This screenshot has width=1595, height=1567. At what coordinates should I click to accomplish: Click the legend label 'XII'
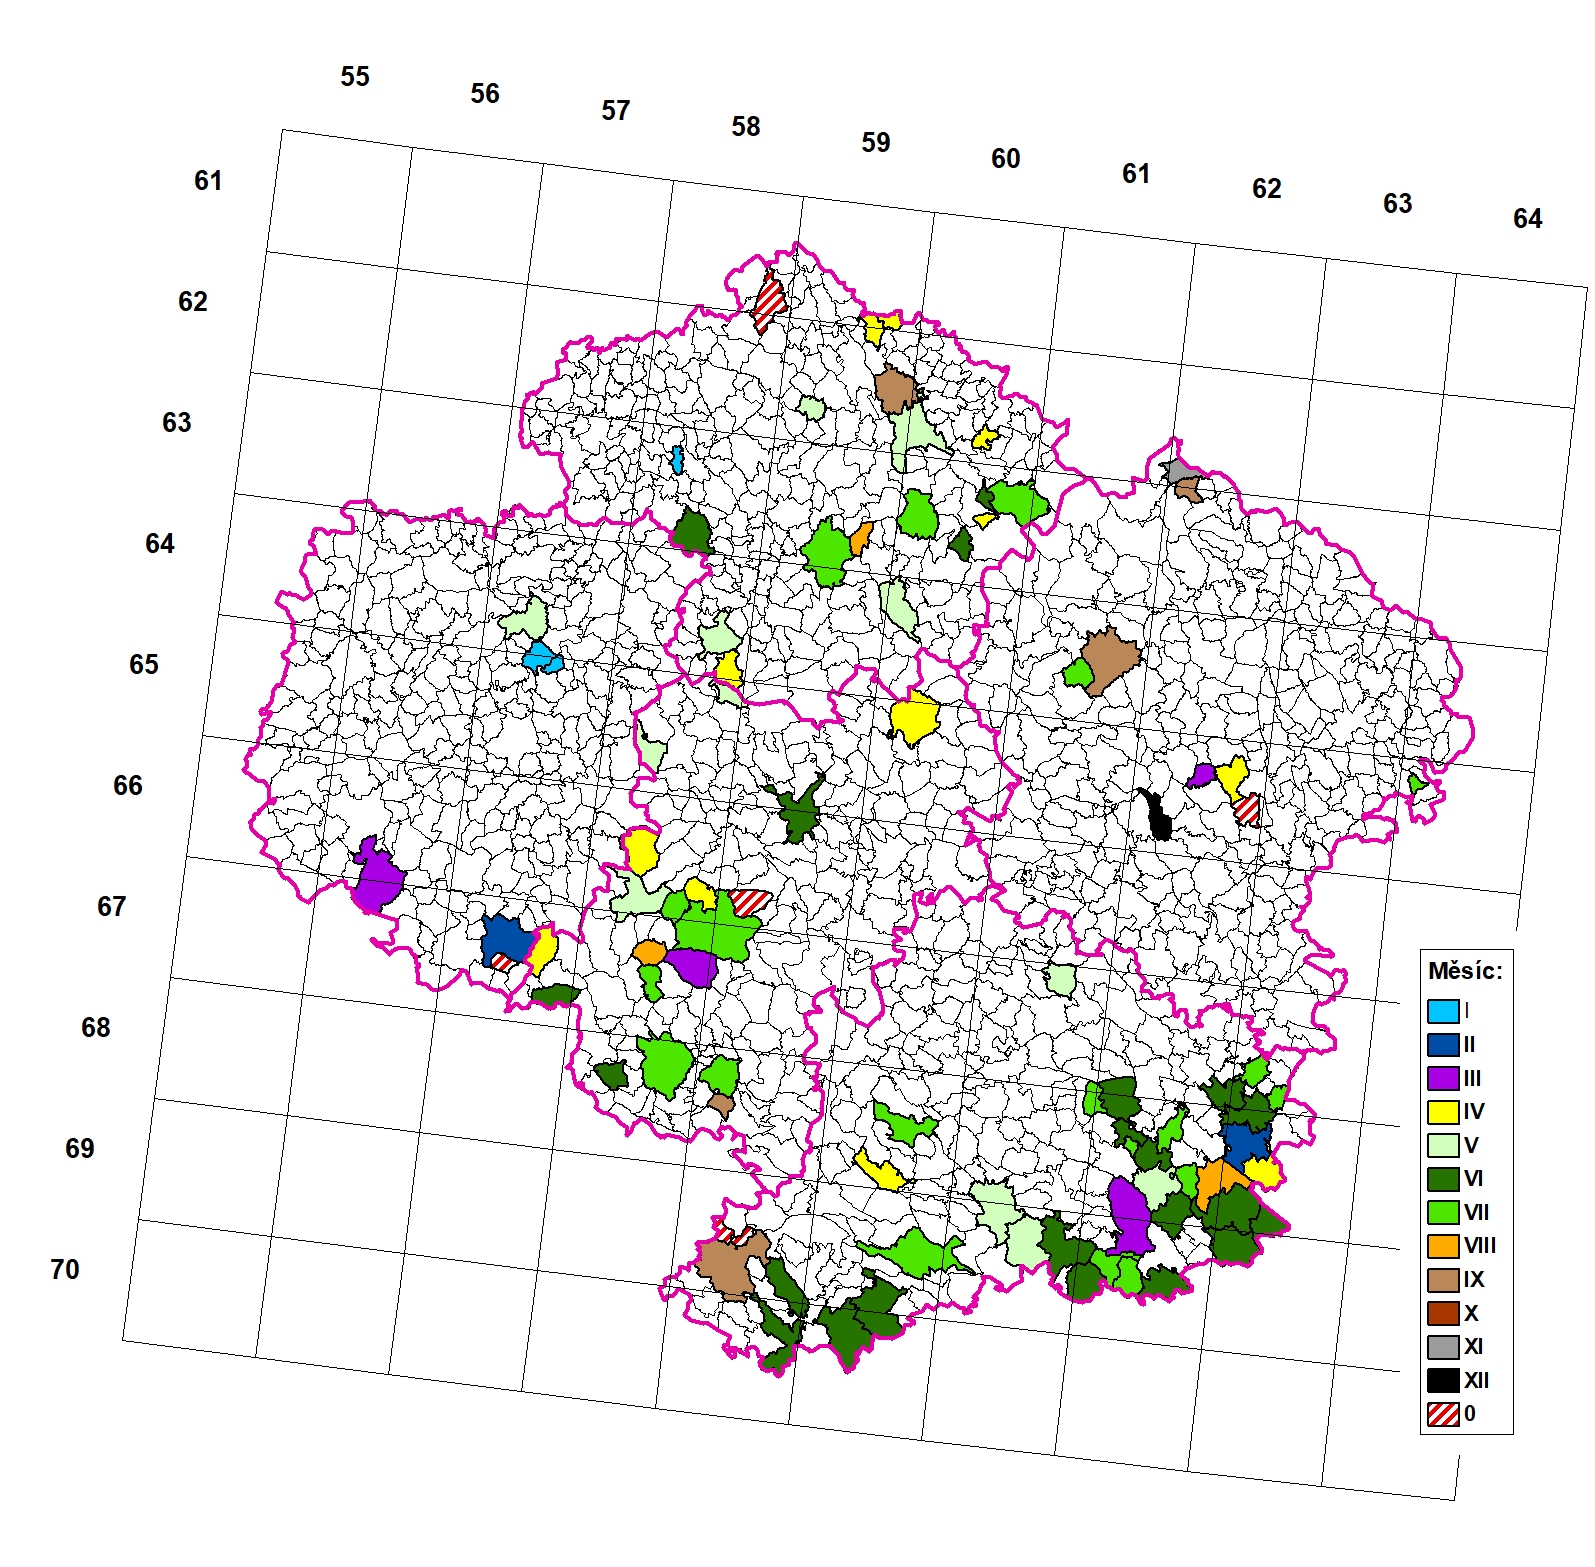click(x=1476, y=1381)
